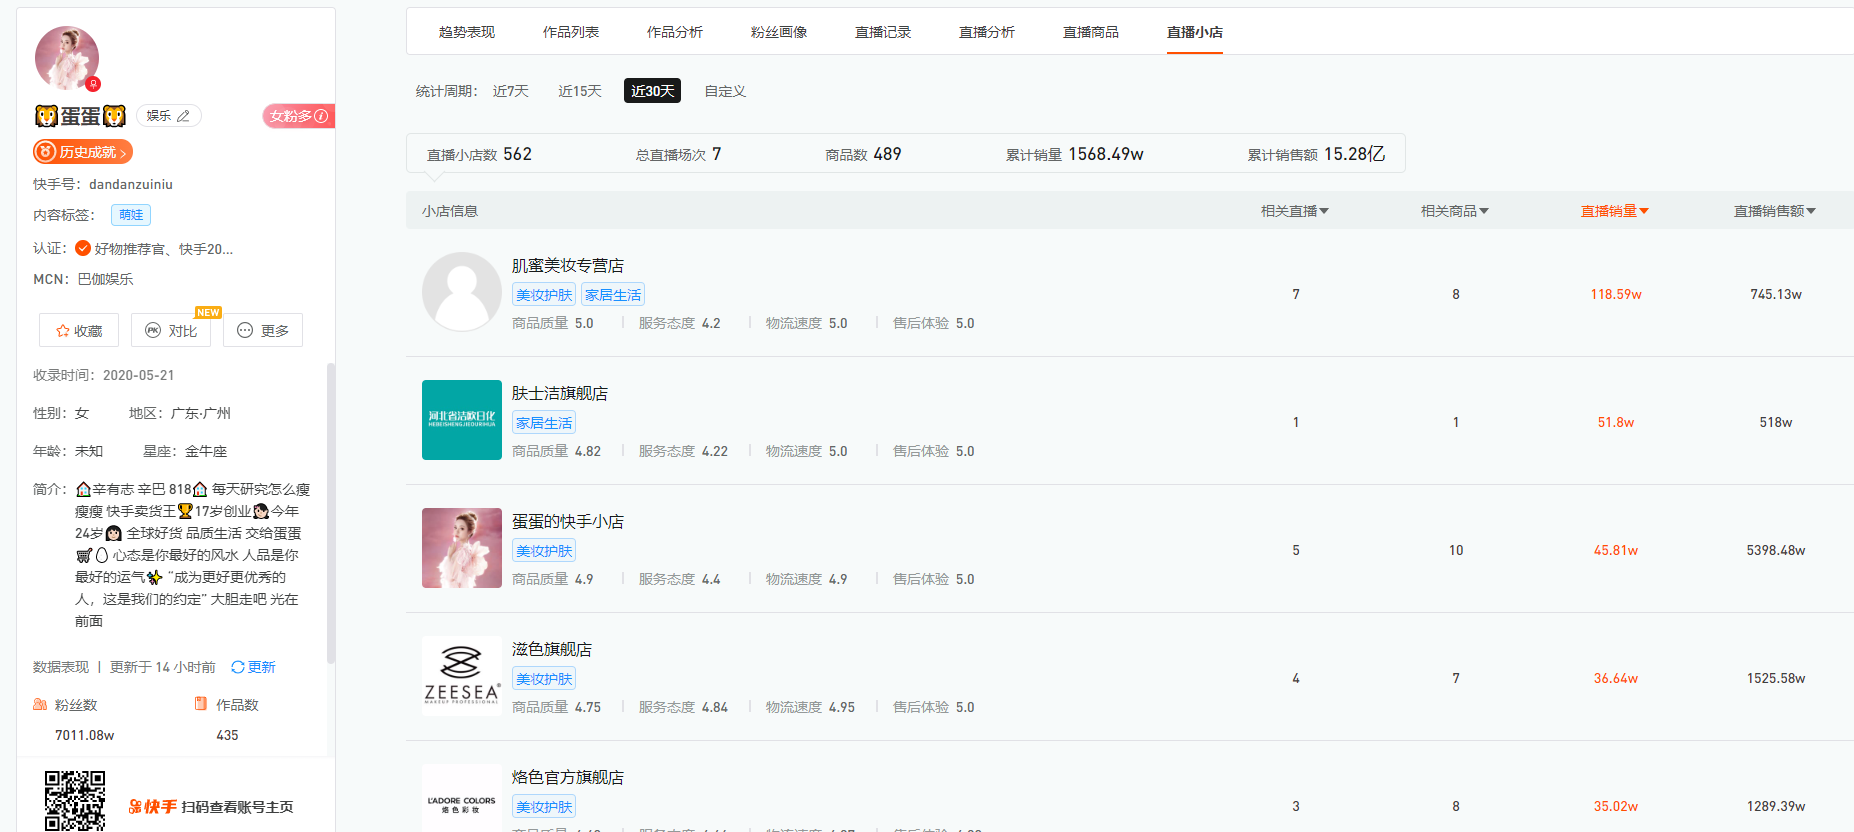Select the 近7天 period option
Viewport: 1854px width, 832px height.
(x=511, y=91)
